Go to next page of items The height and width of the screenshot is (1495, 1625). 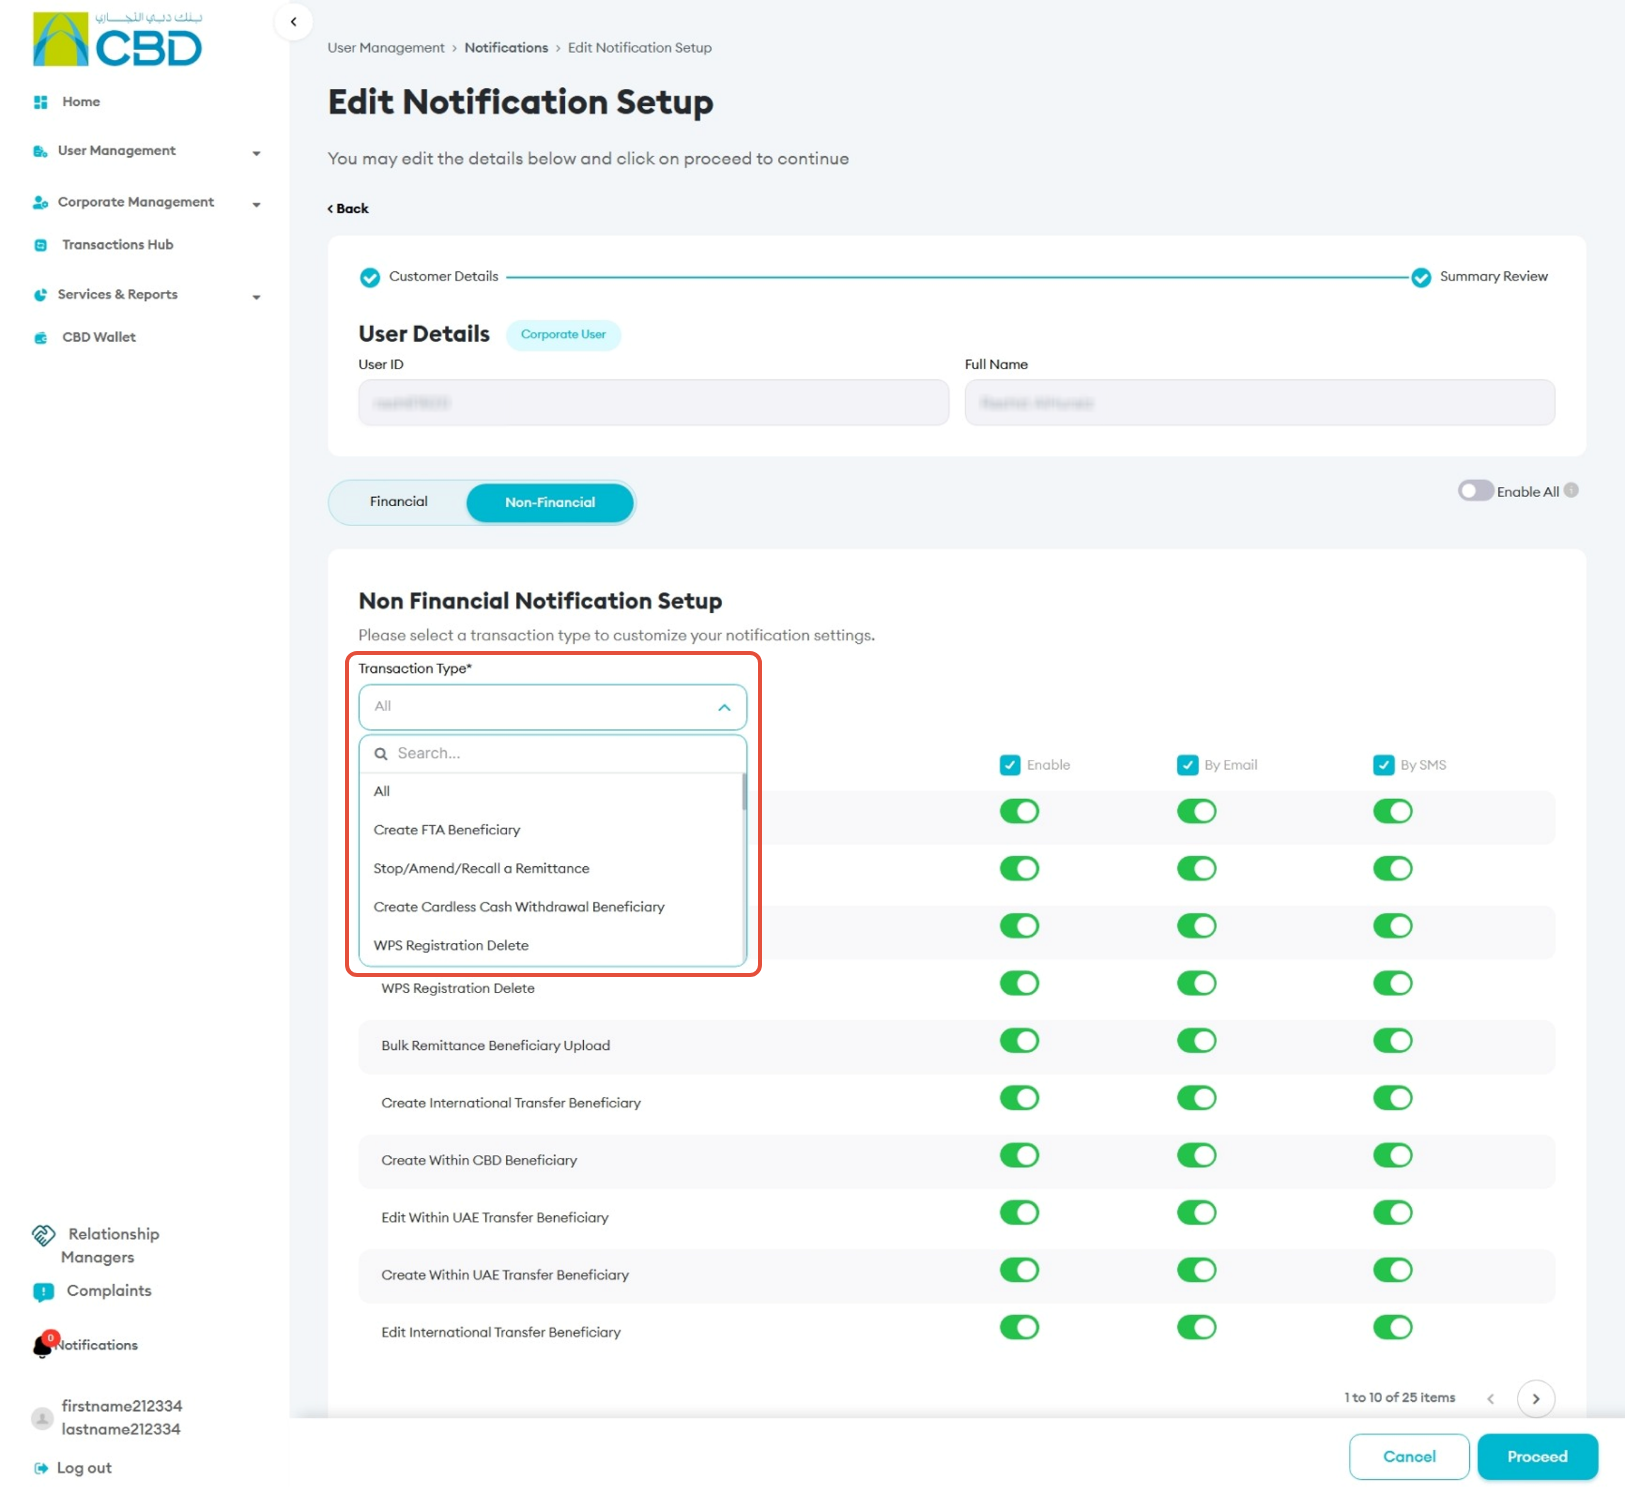click(x=1536, y=1399)
